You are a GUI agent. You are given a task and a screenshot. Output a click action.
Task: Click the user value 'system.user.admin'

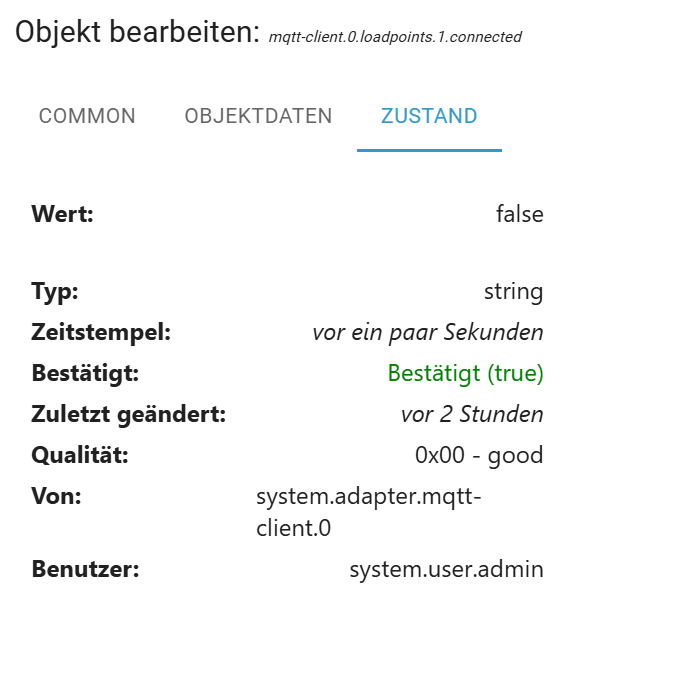(446, 570)
